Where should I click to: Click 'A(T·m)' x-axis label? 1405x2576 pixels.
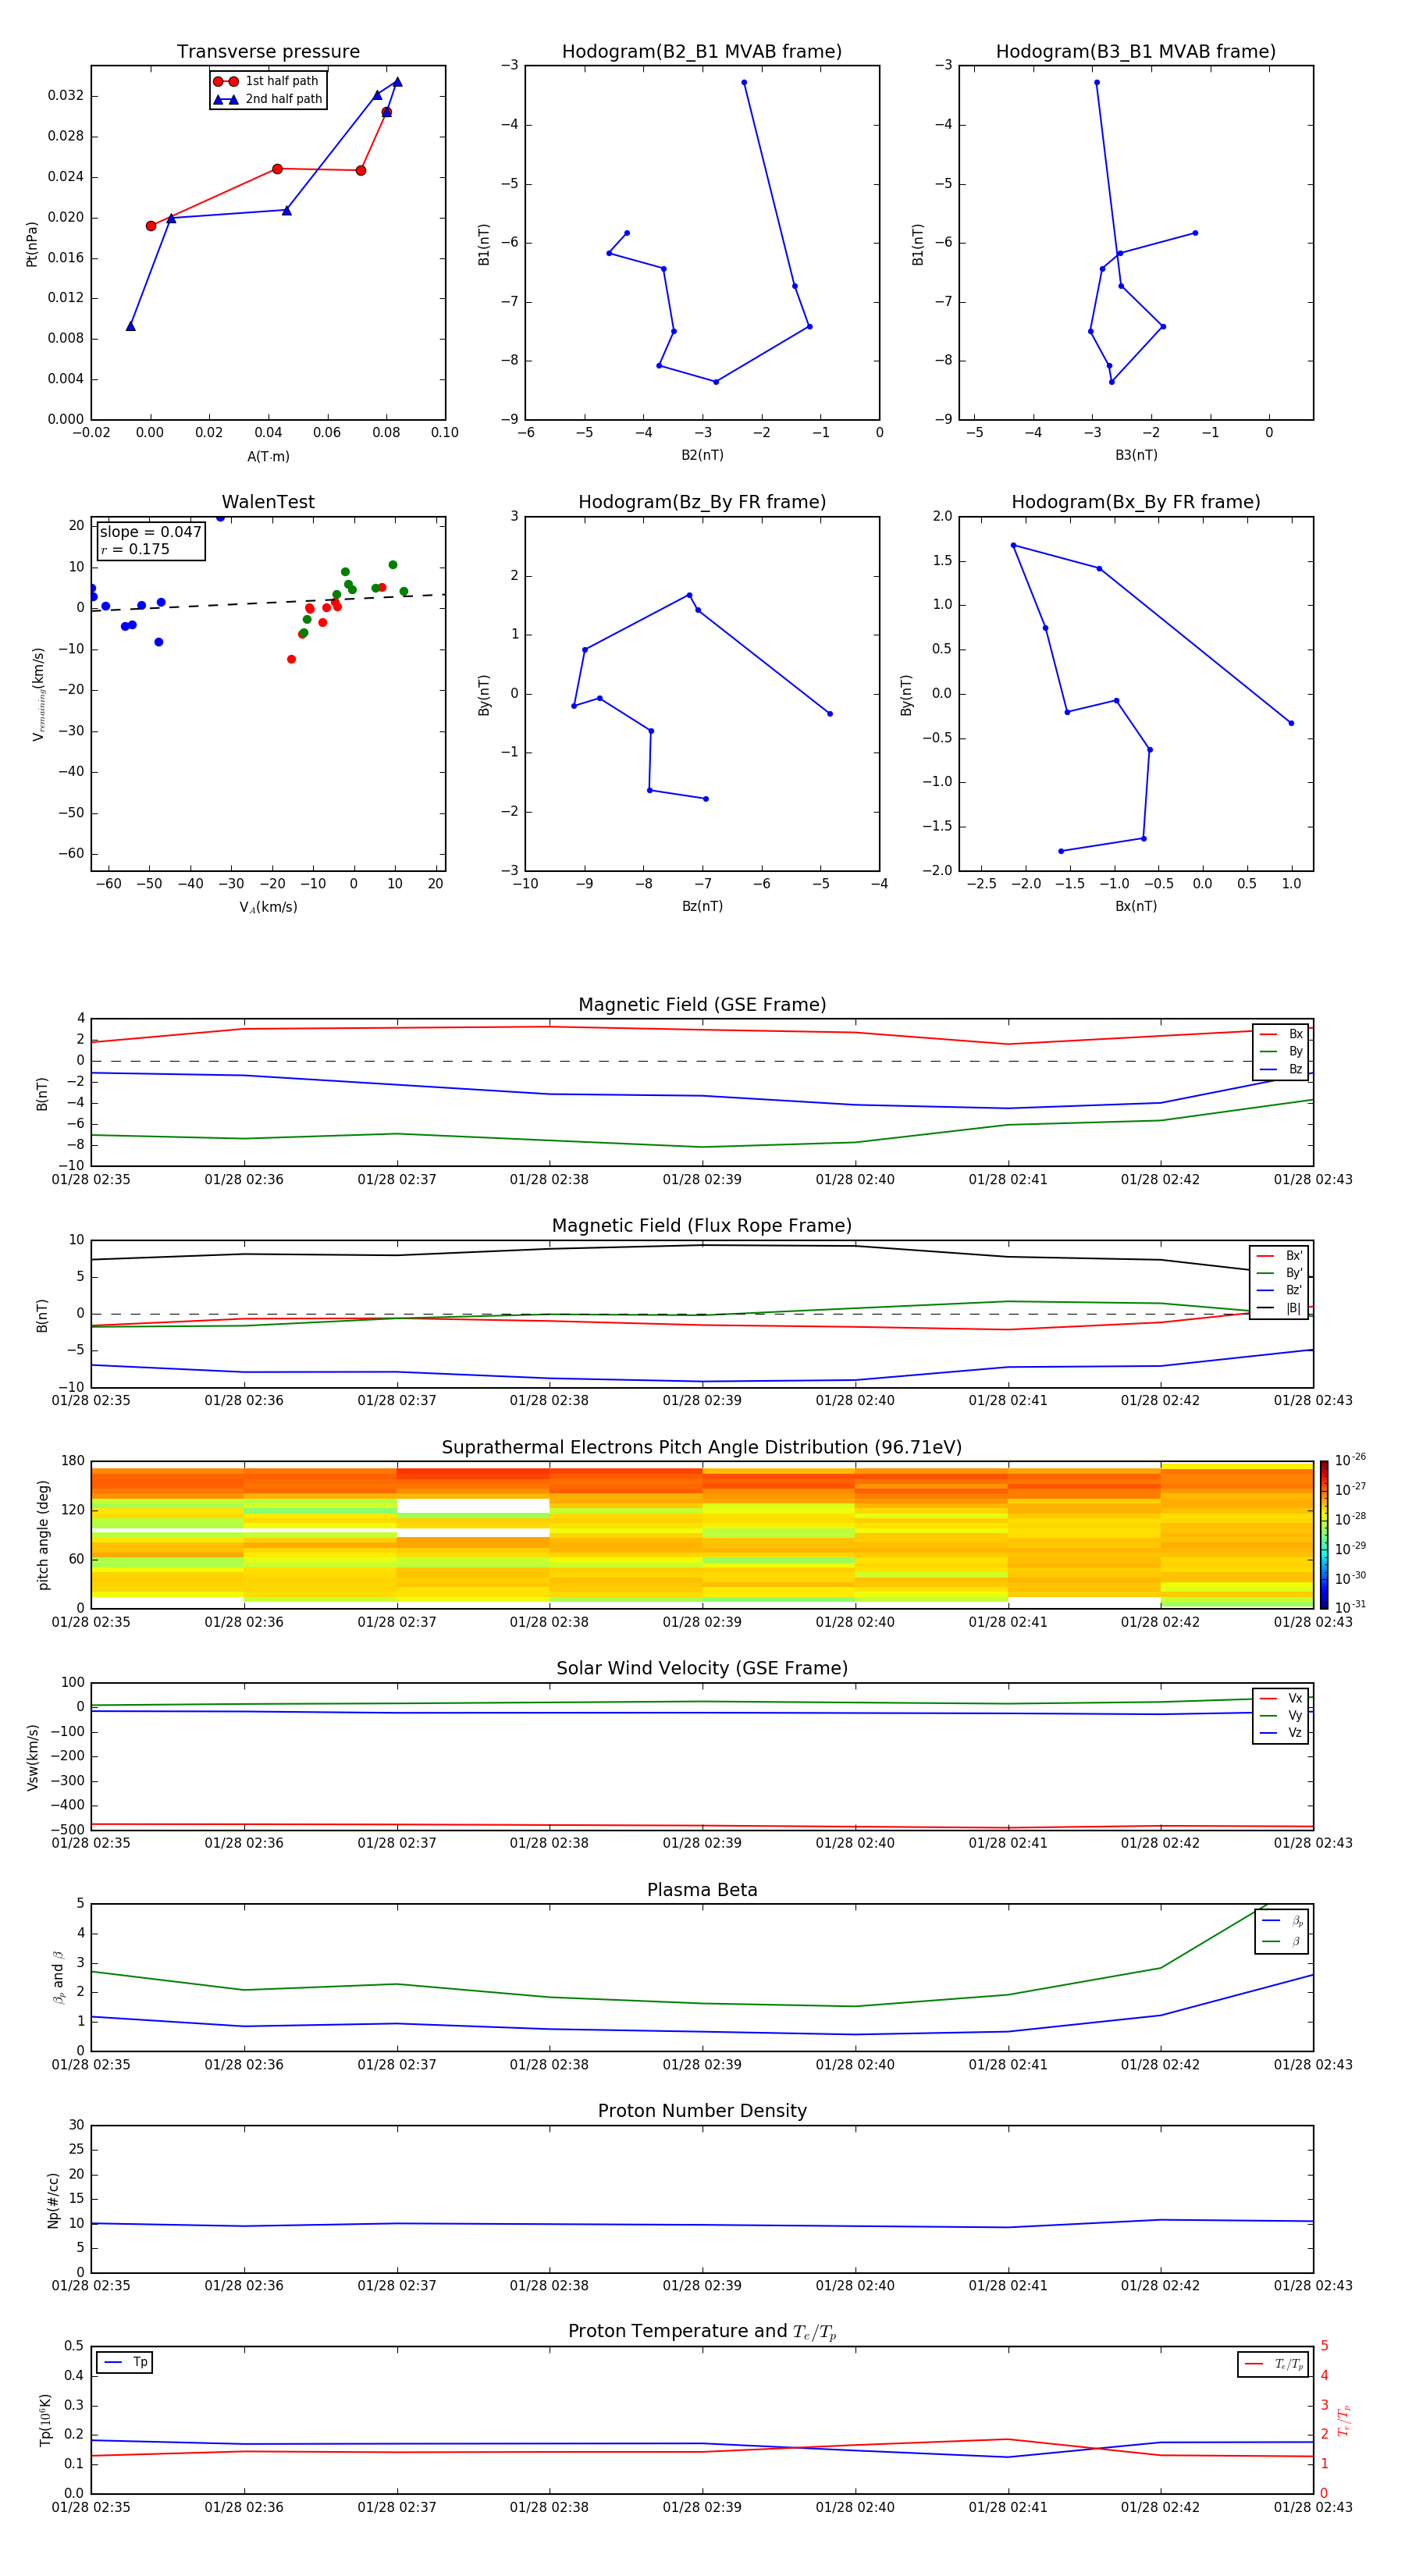click(x=268, y=457)
